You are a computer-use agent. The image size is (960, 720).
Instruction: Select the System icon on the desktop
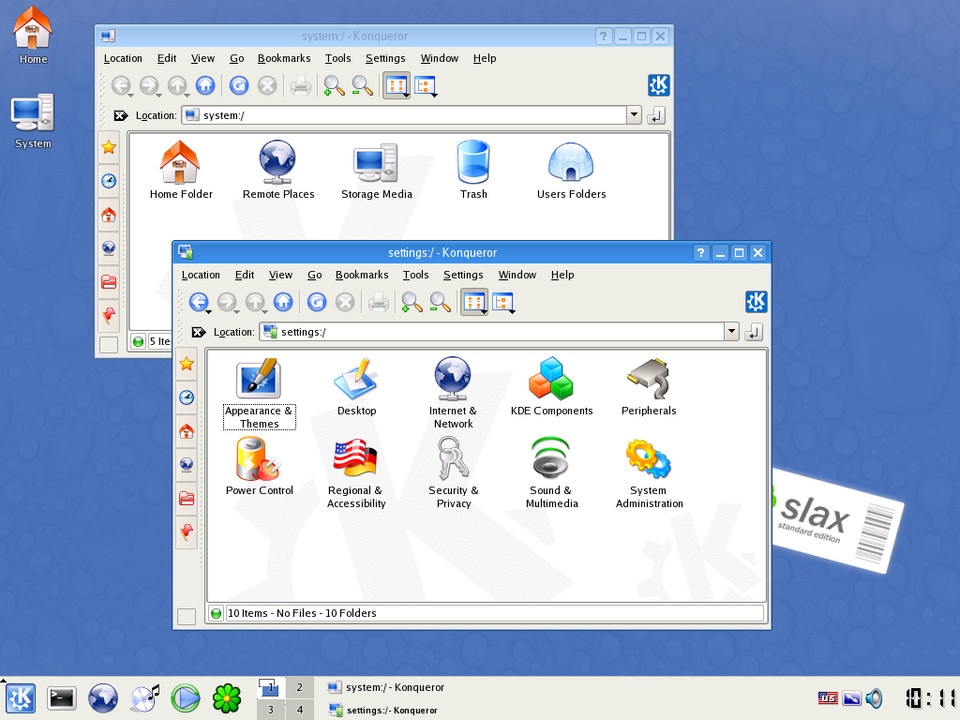coord(33,121)
